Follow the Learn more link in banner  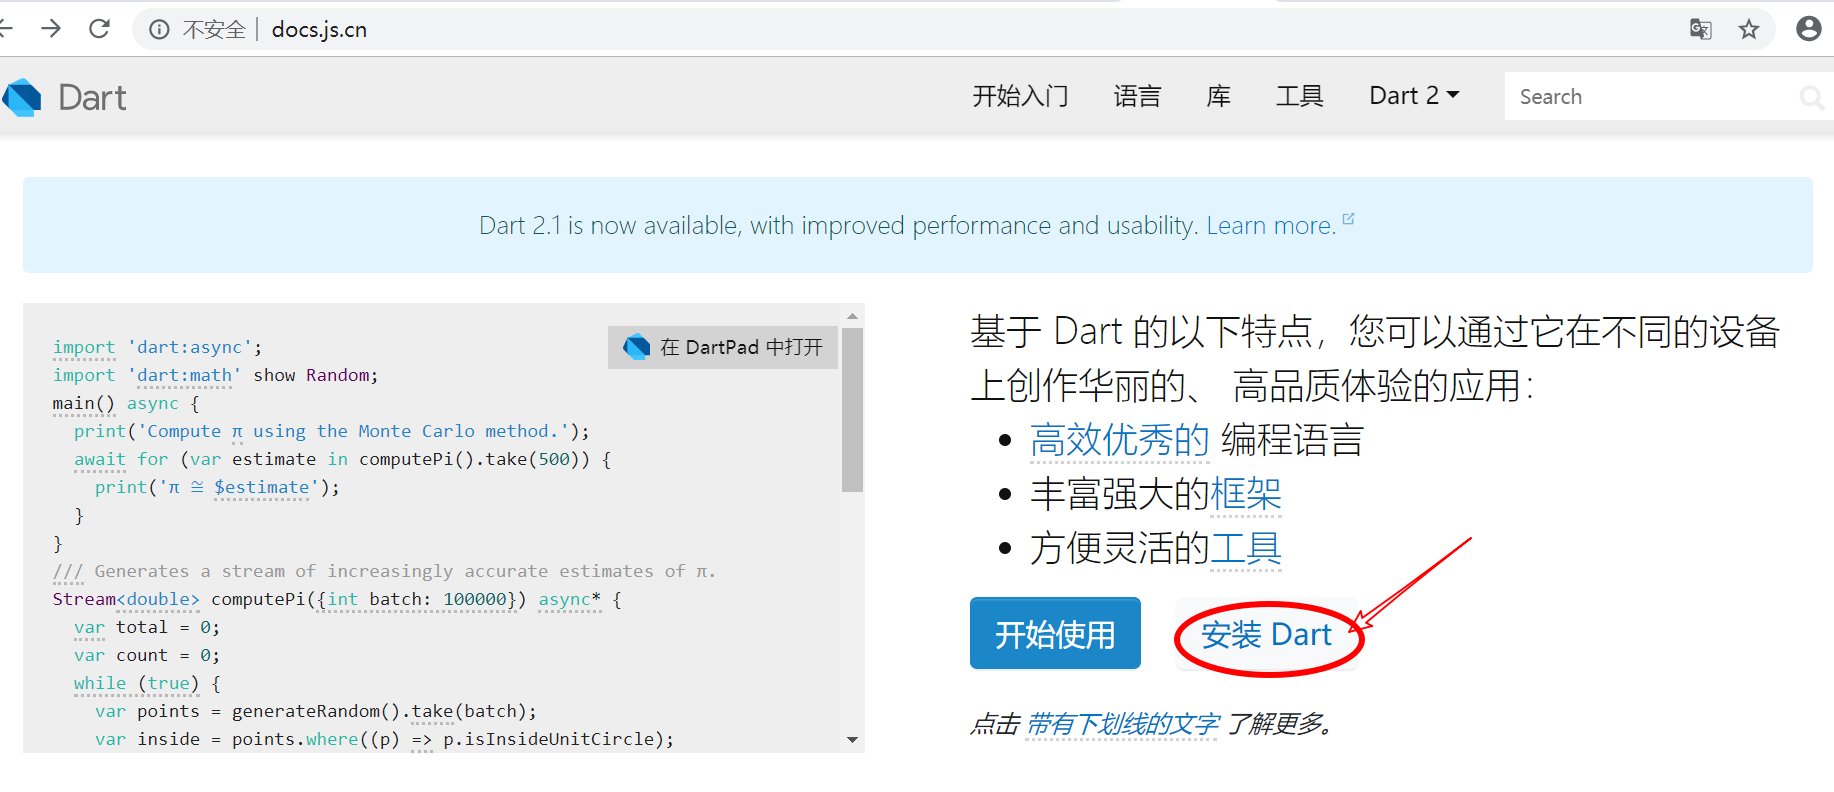pos(1270,226)
